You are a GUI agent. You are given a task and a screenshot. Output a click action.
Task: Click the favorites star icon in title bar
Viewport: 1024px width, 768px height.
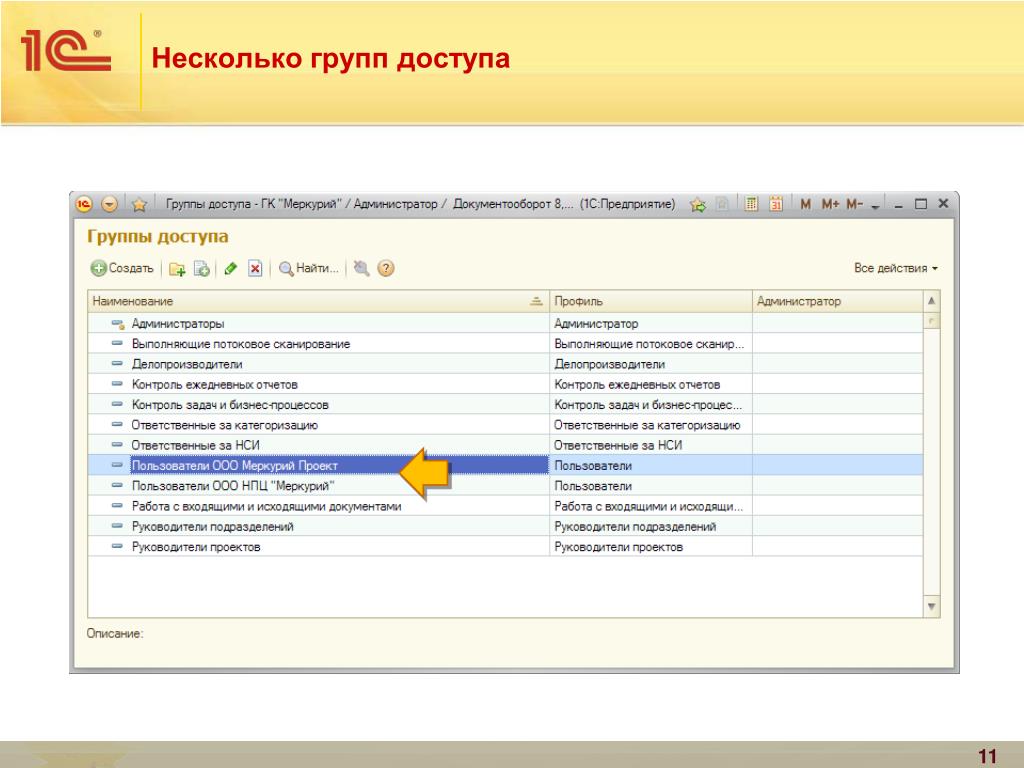tap(139, 205)
